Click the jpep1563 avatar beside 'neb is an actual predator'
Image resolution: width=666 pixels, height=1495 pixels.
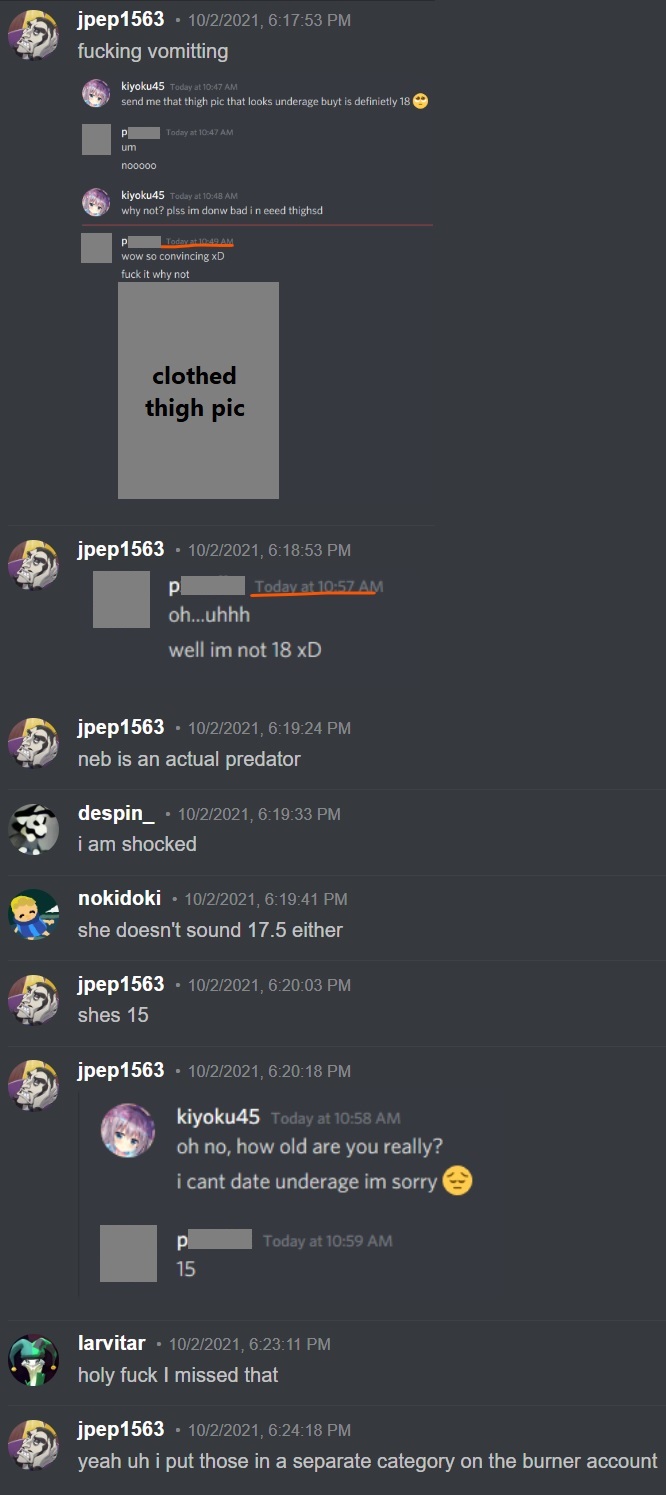32,743
